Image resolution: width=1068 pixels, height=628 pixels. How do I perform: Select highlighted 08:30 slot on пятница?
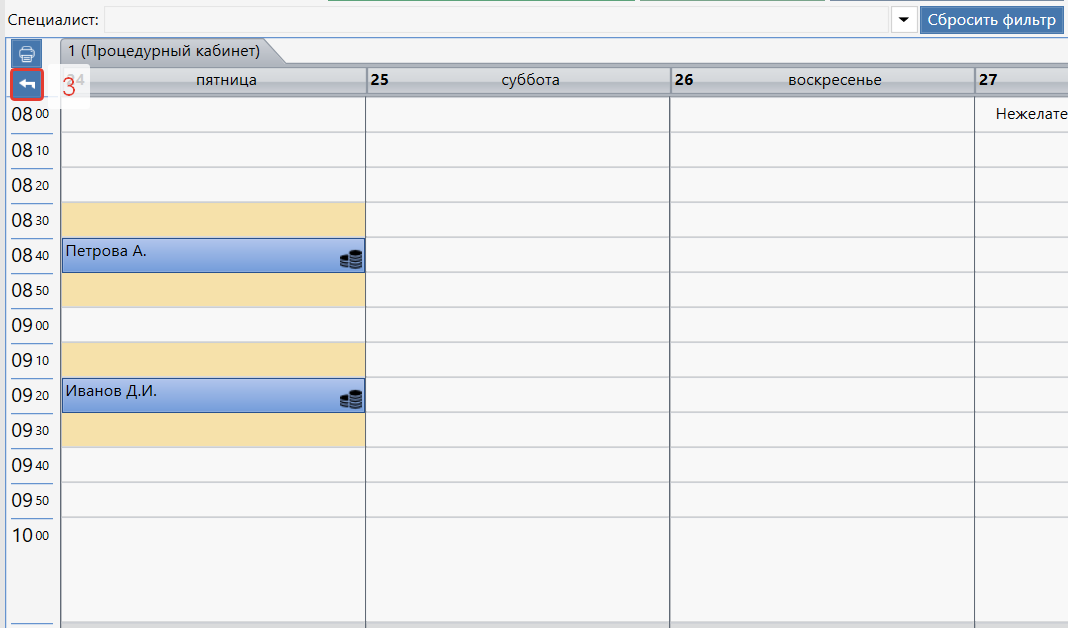point(213,220)
